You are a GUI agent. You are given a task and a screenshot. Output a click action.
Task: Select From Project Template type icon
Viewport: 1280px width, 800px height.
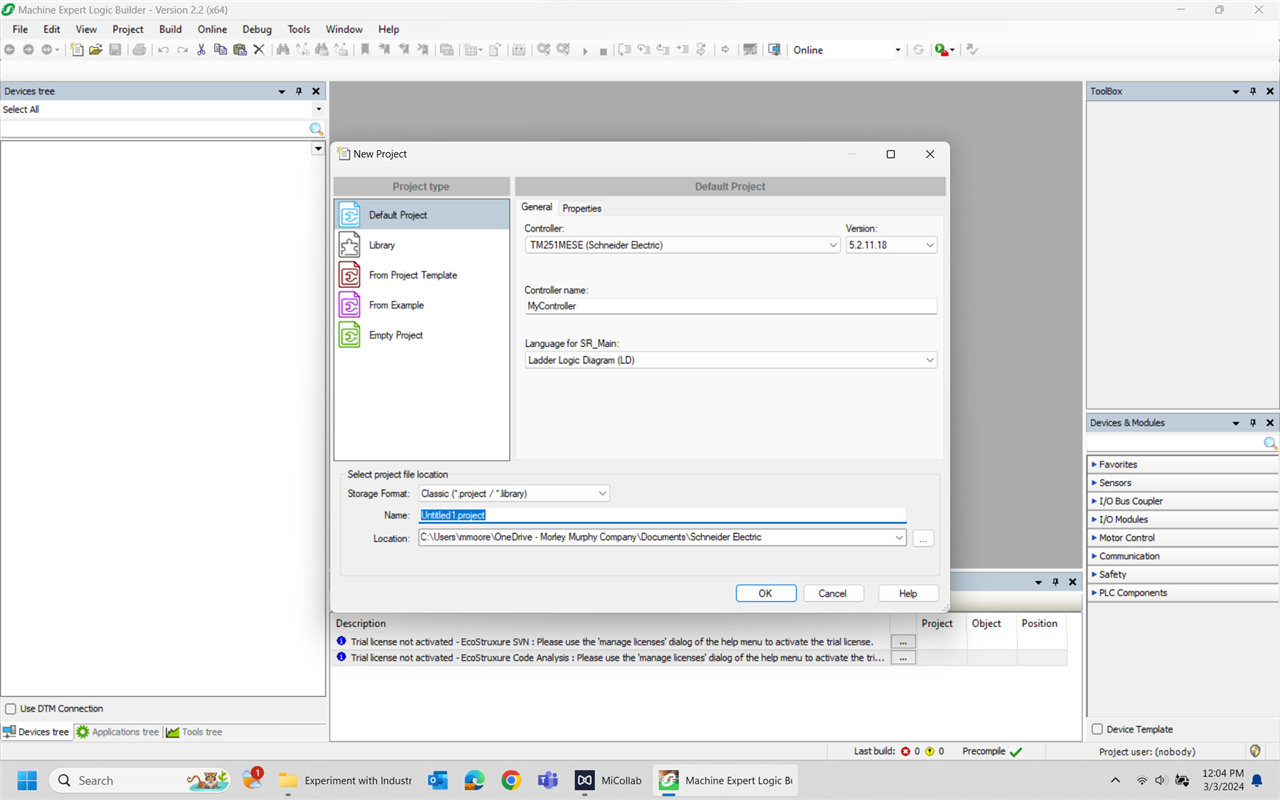pyautogui.click(x=349, y=275)
